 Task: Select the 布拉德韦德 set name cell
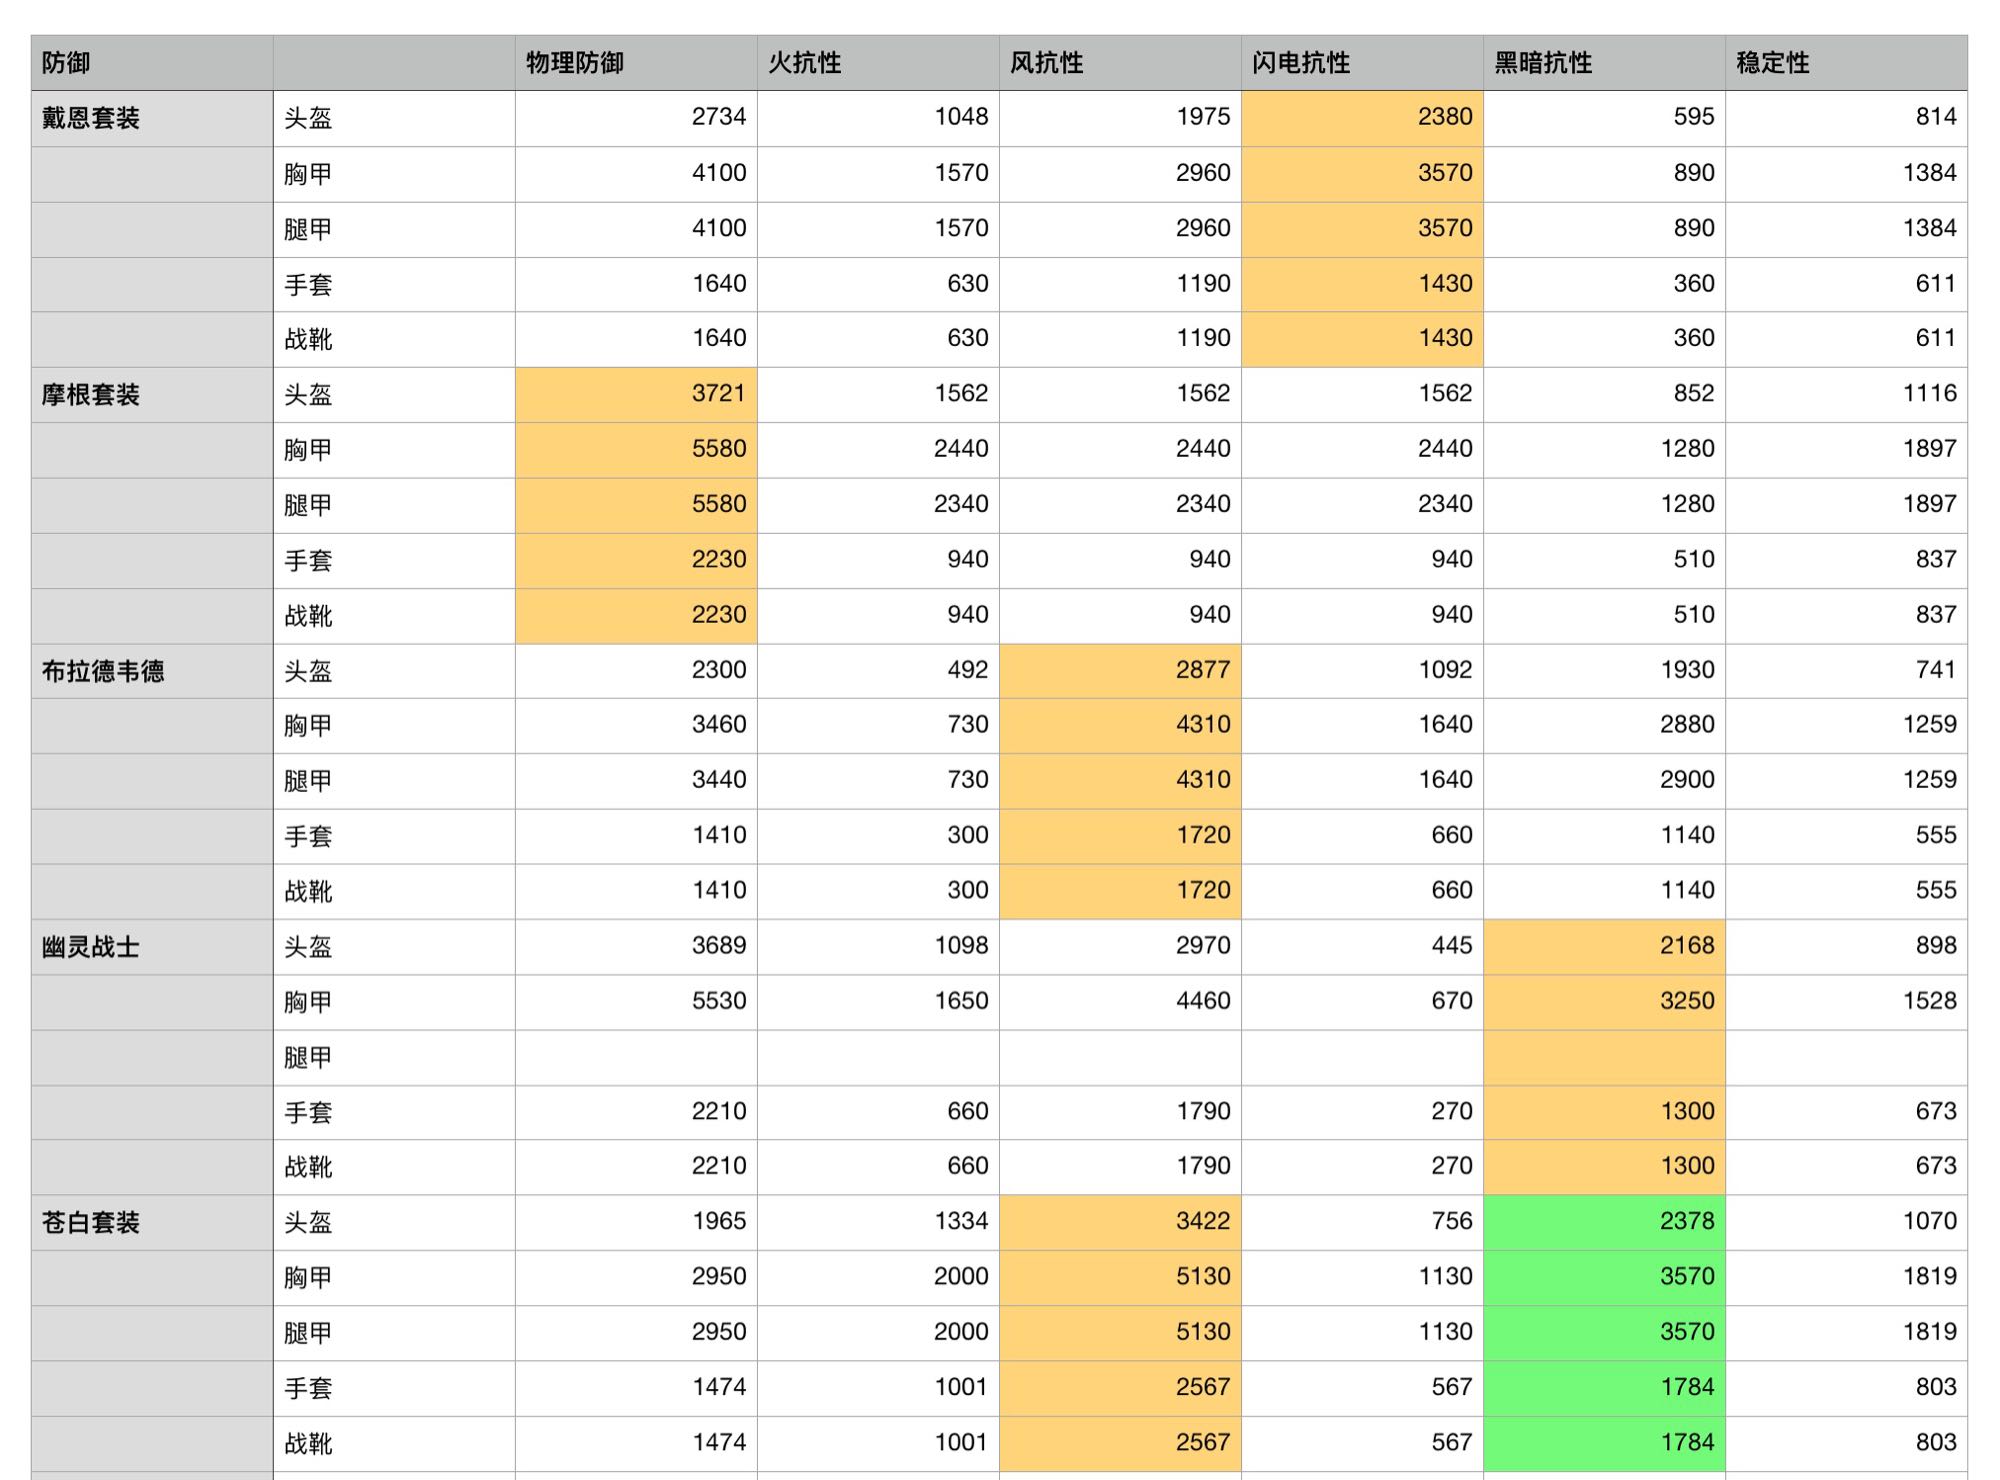click(x=152, y=670)
